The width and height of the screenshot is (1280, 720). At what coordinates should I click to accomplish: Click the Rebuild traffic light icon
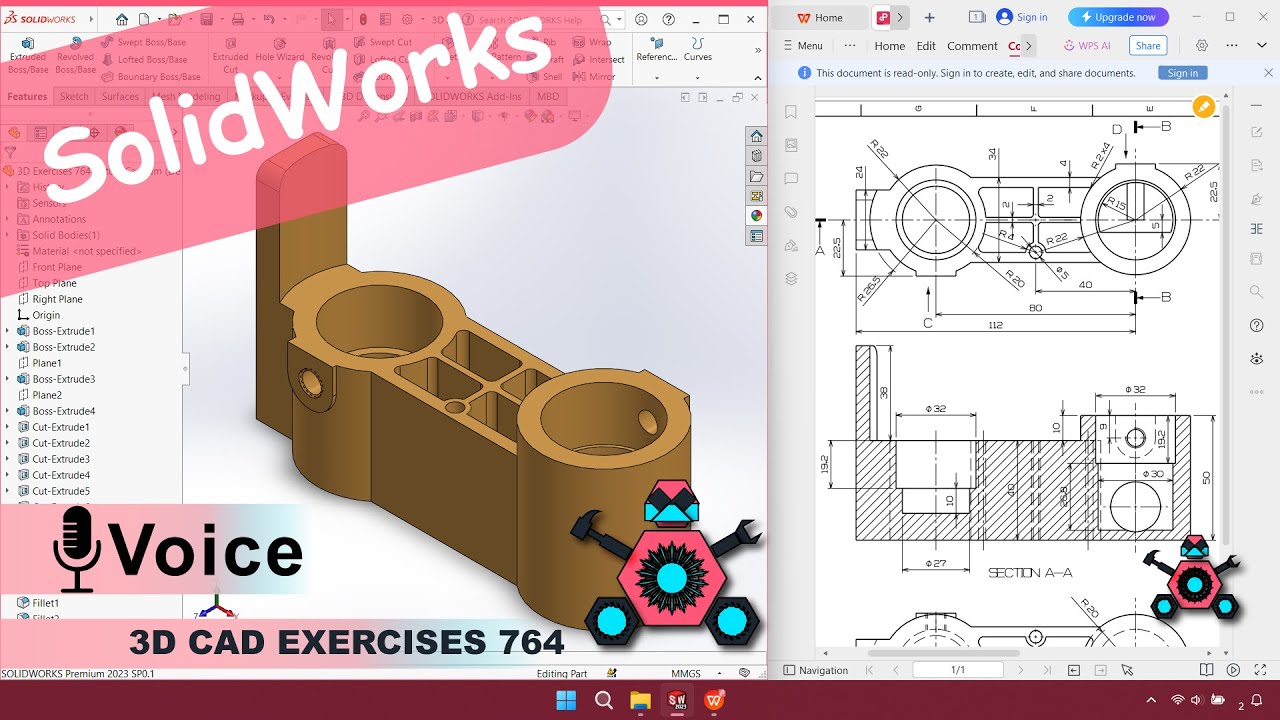click(362, 19)
